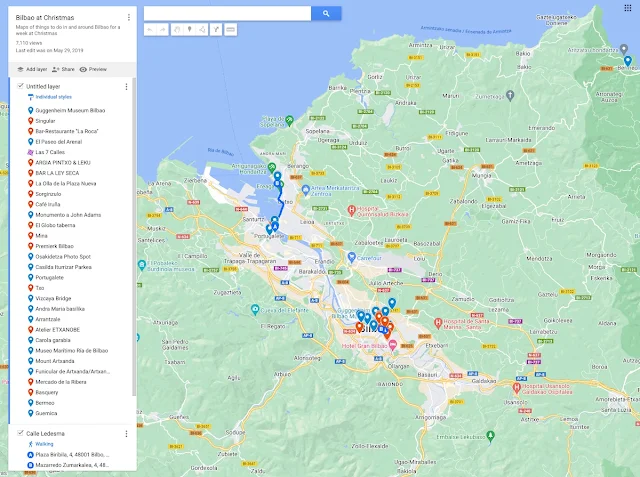Click Embalse Lekubaso green park marker
The width and height of the screenshot is (640, 477).
click(491, 436)
